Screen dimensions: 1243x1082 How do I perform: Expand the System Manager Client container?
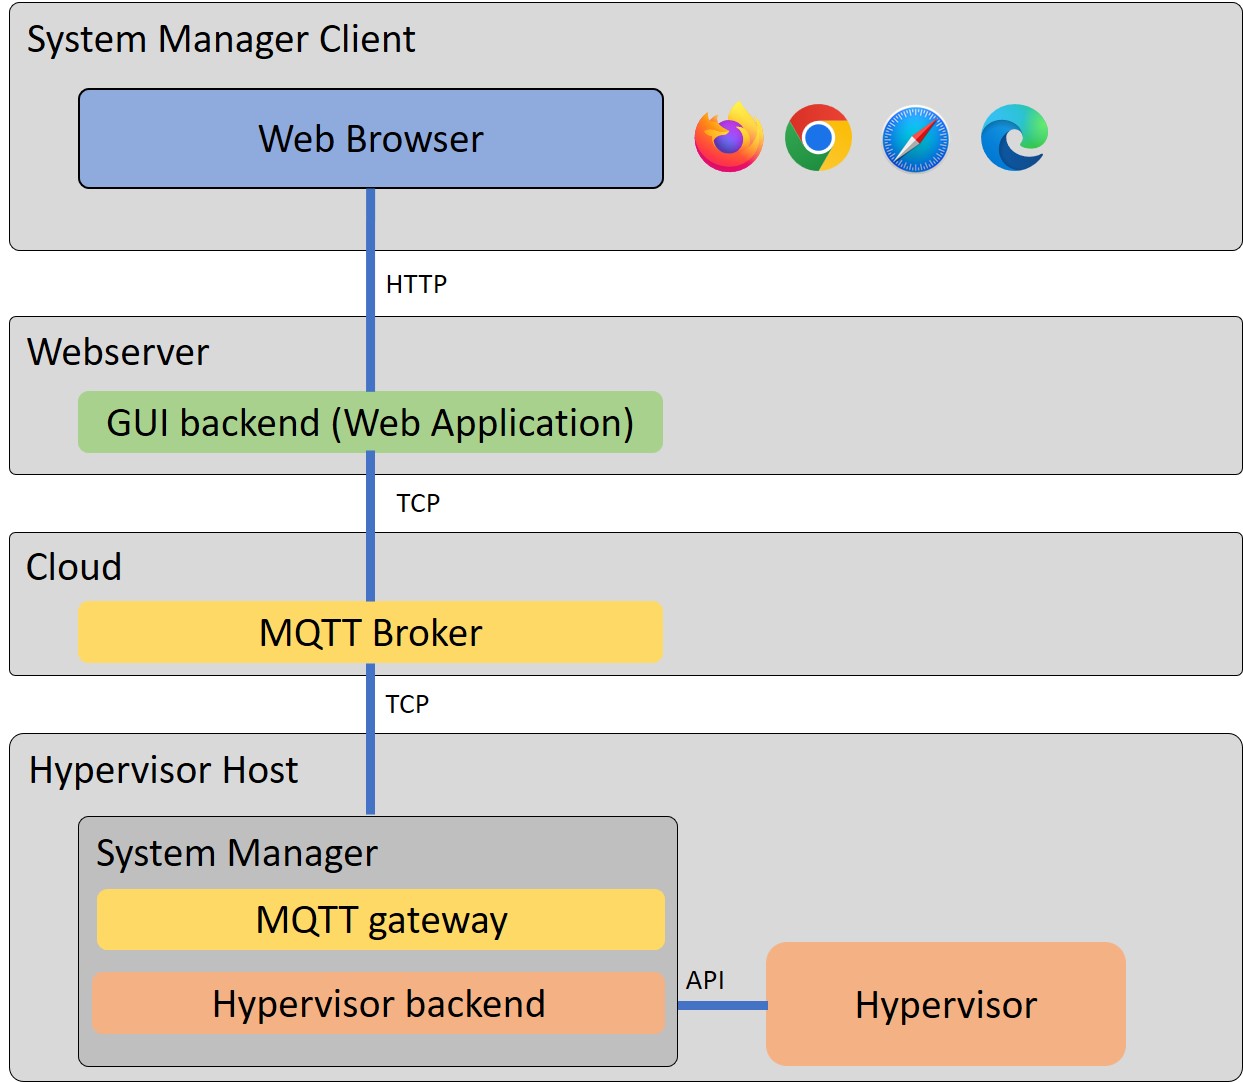[x=222, y=40]
